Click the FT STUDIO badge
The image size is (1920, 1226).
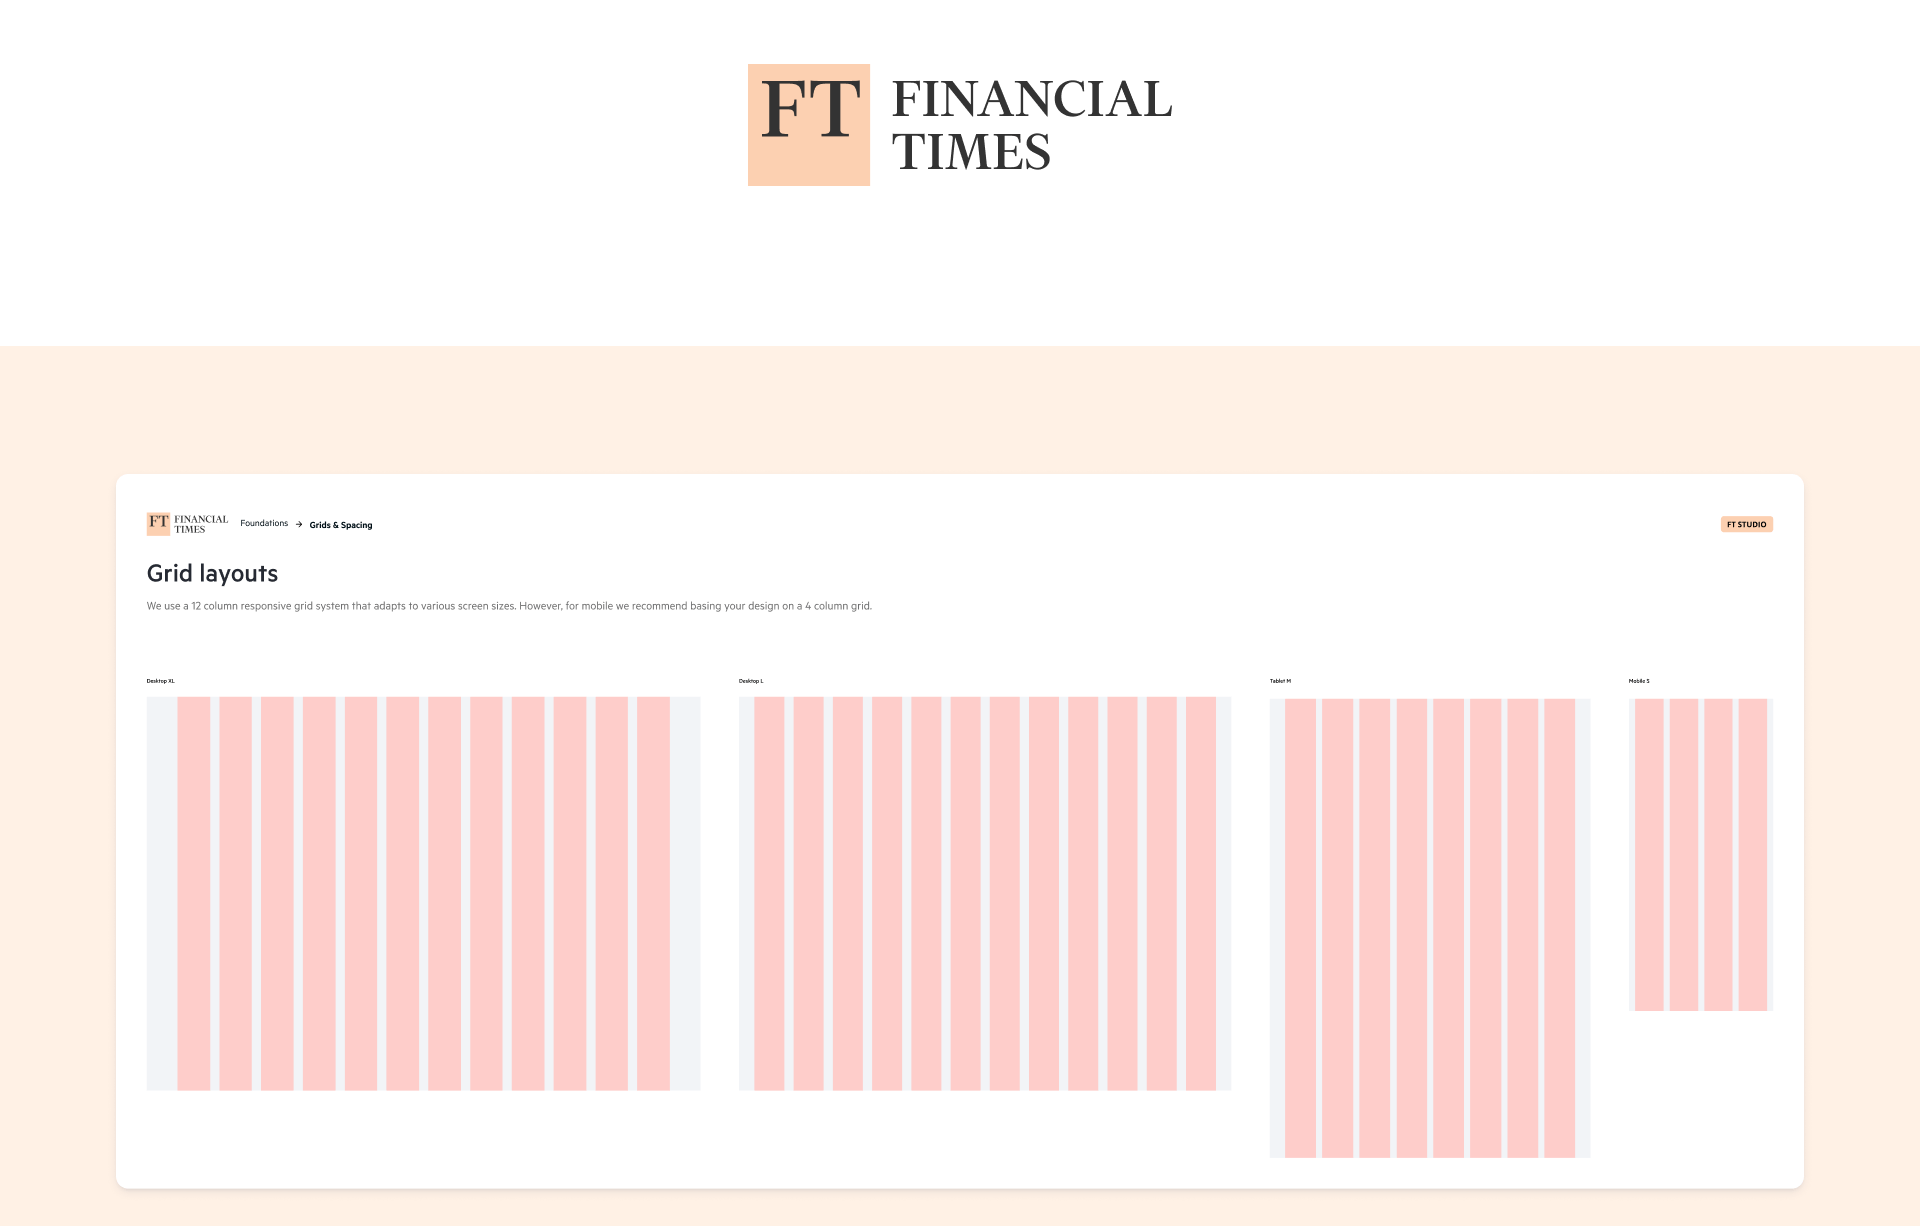[1746, 524]
